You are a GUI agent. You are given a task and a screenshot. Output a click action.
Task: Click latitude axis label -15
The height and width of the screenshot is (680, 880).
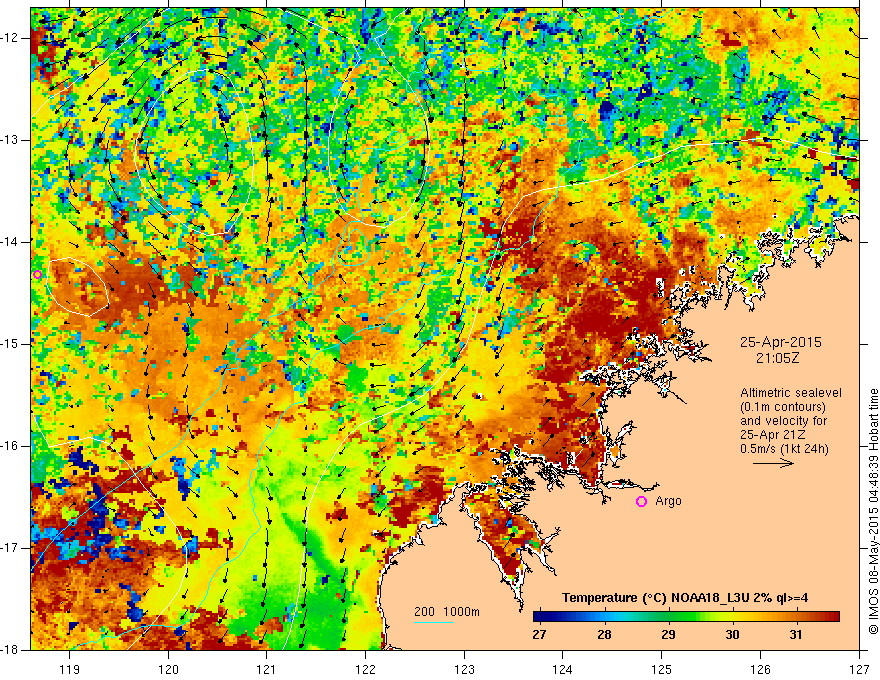click(10, 344)
